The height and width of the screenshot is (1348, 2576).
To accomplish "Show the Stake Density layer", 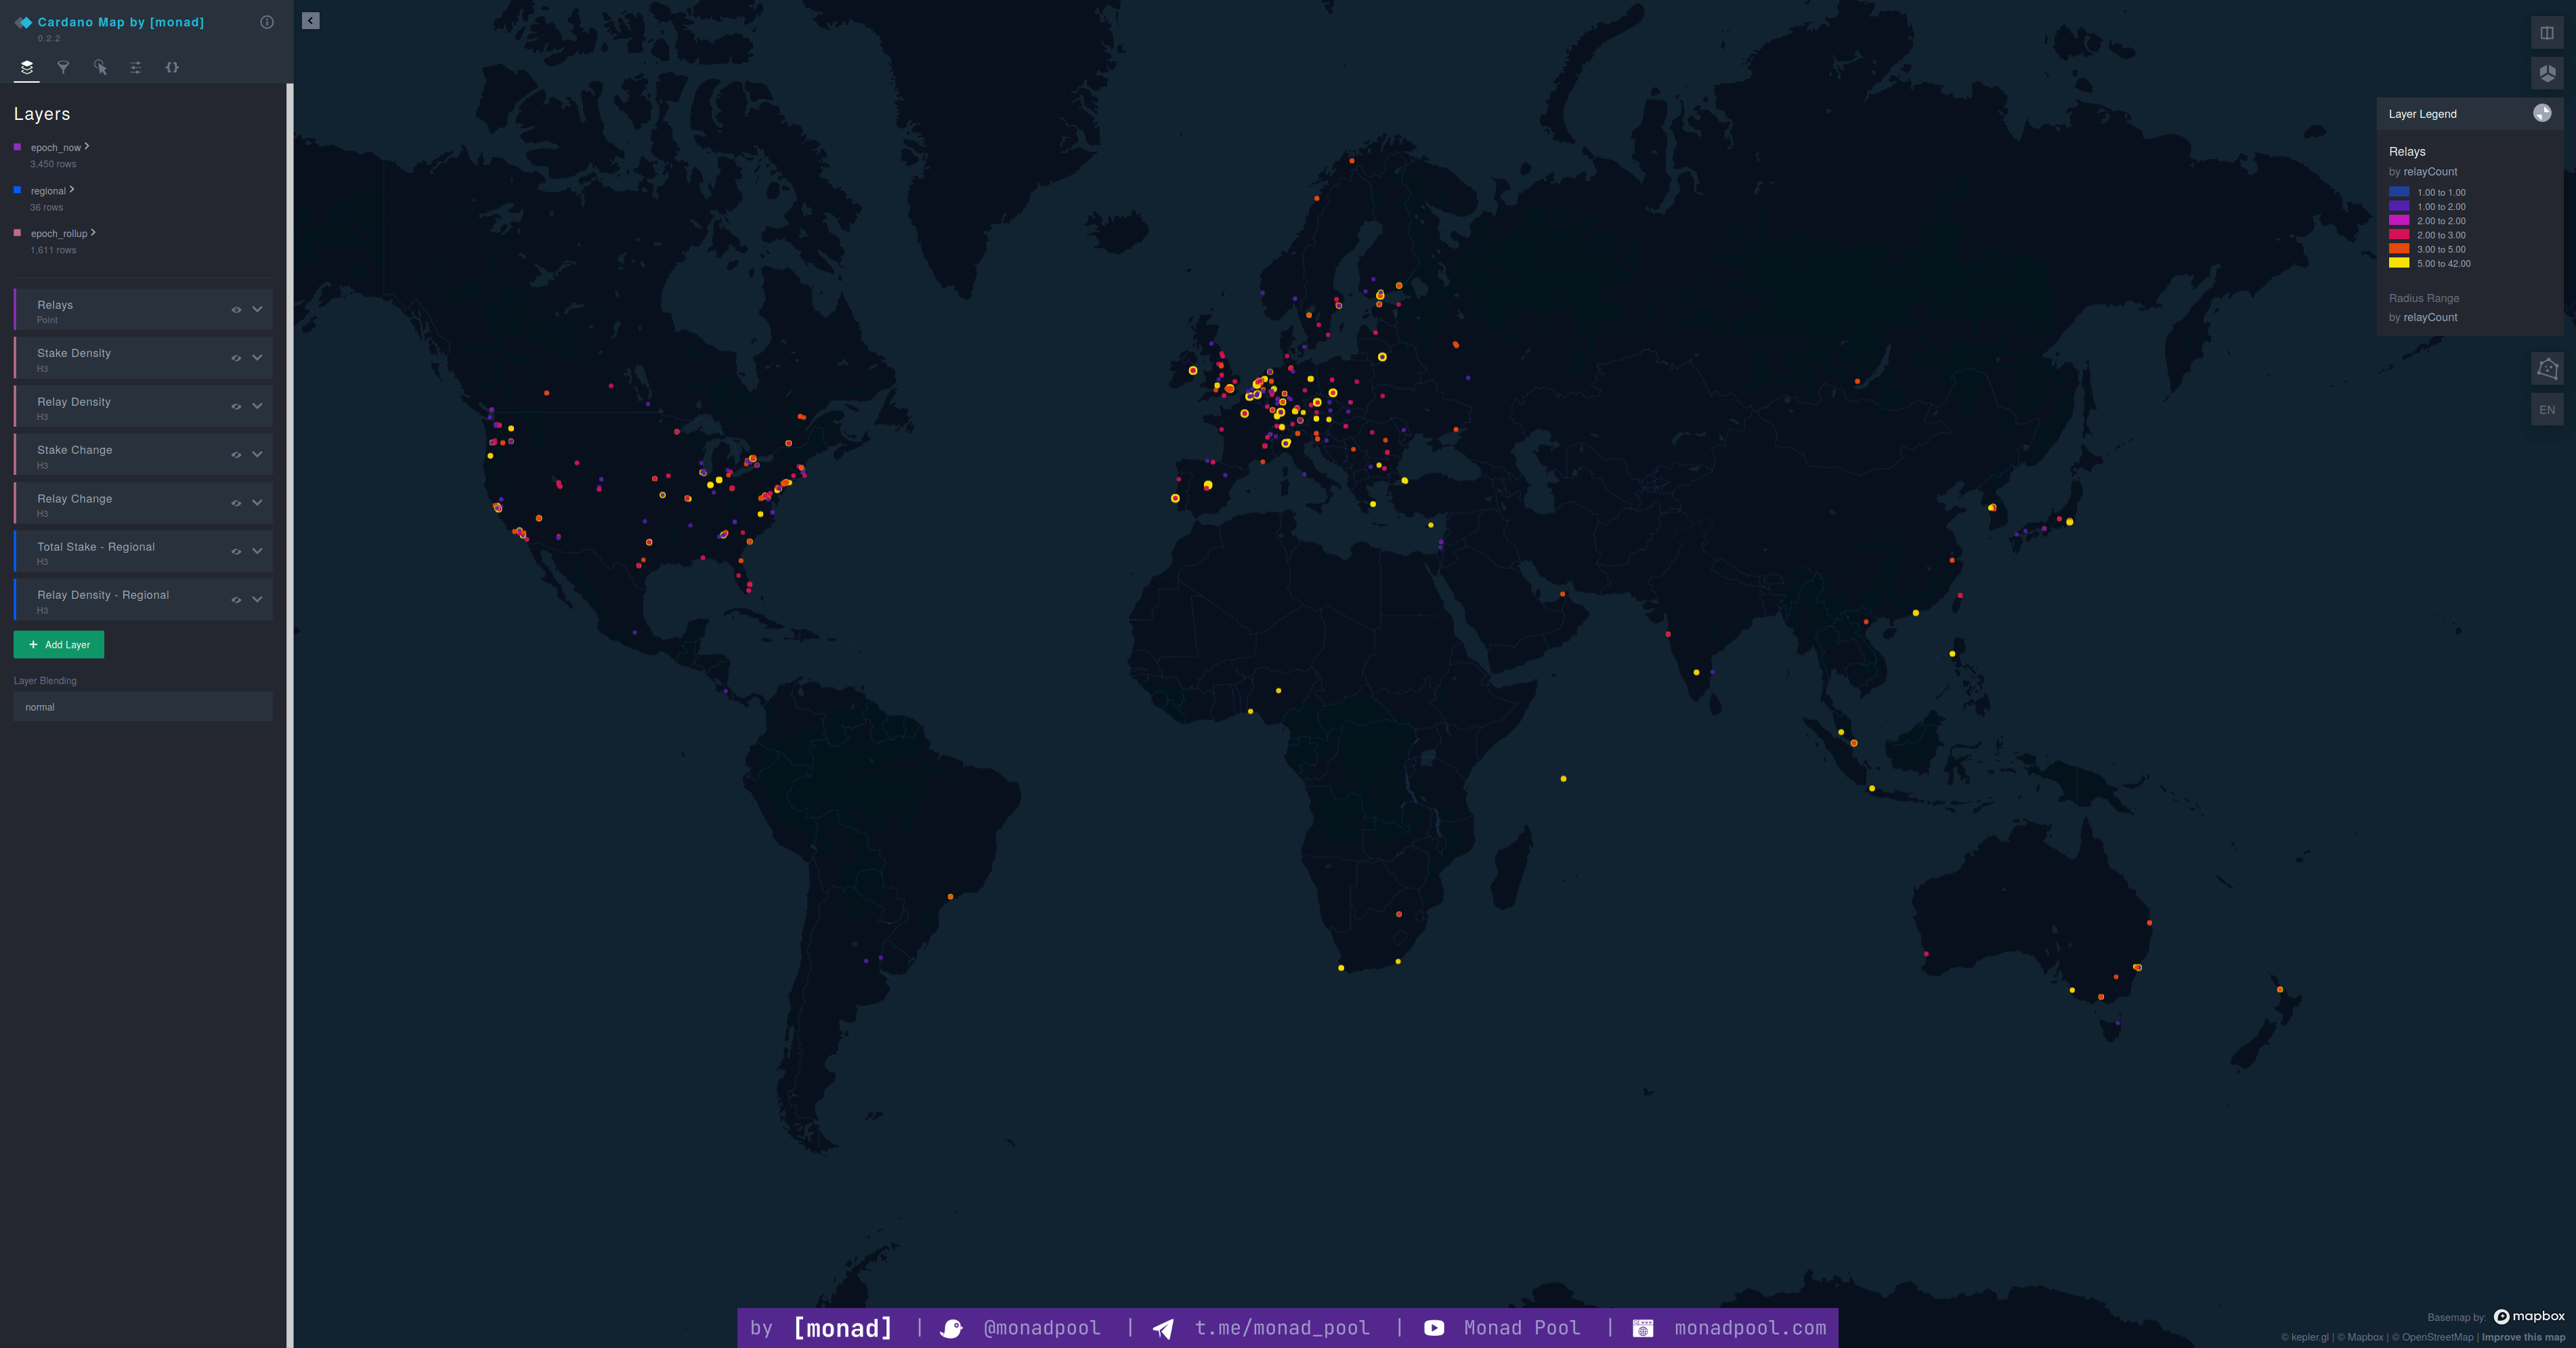I will [236, 358].
